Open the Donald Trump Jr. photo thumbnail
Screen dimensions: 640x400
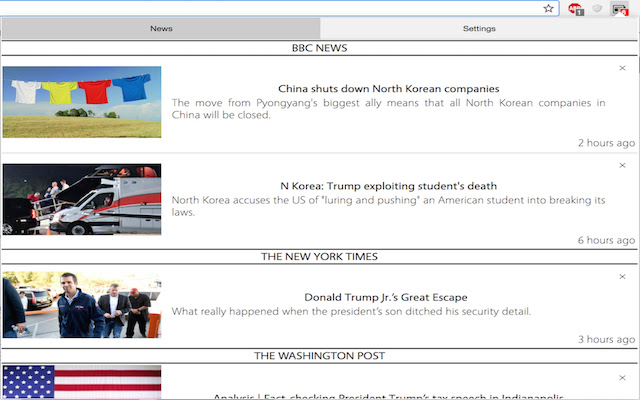click(82, 304)
